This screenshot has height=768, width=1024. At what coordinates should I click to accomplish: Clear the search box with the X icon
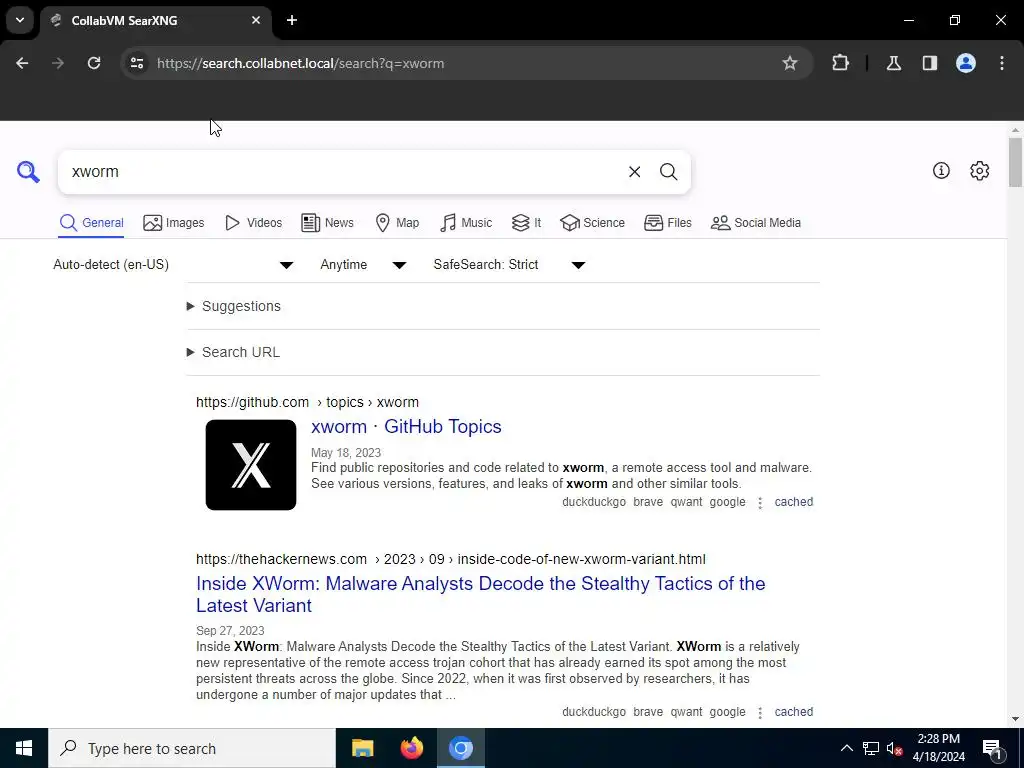tap(634, 172)
